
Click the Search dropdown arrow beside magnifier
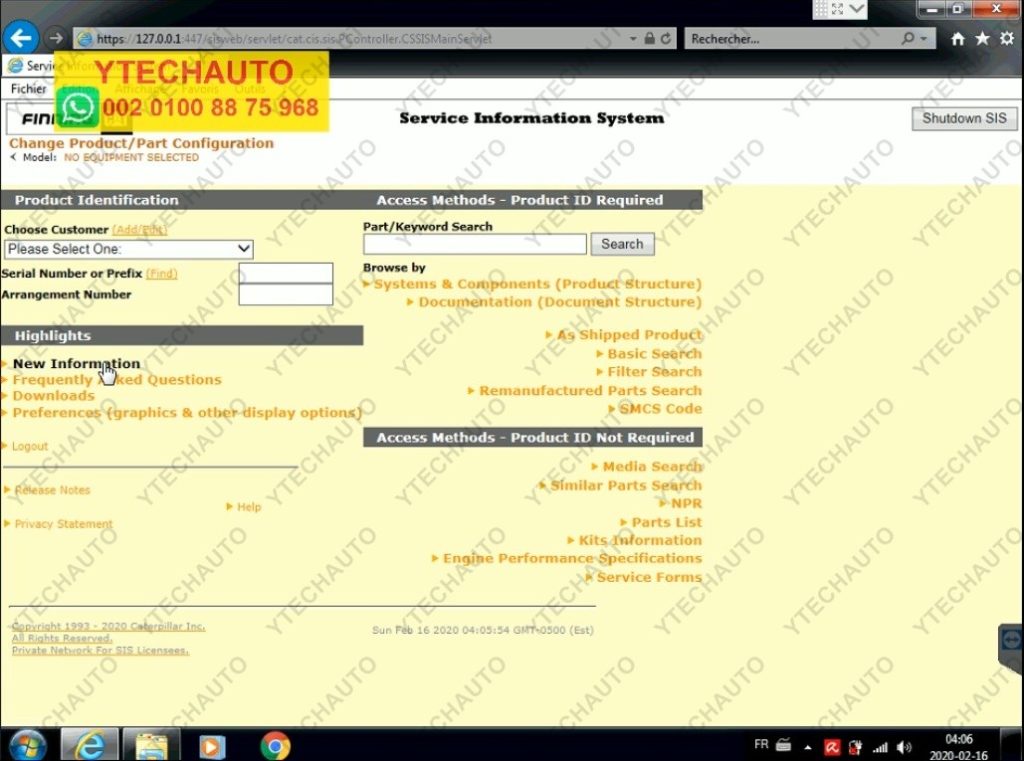(923, 39)
